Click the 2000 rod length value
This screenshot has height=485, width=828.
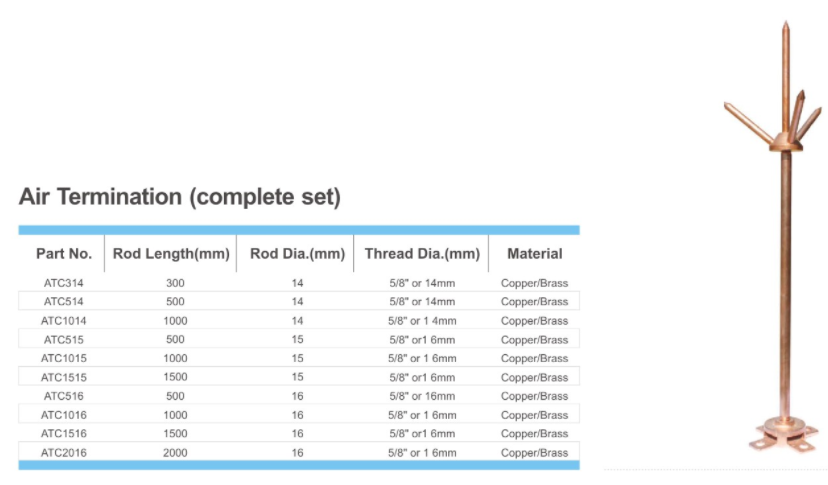(x=175, y=453)
